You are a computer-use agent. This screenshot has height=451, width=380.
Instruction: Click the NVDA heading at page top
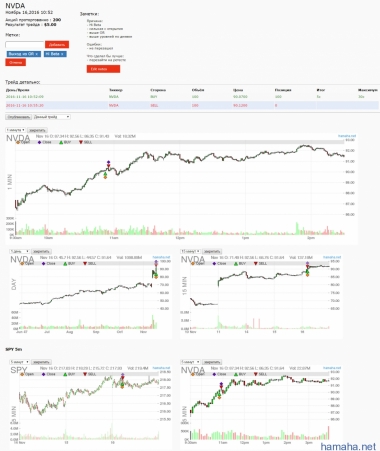click(x=15, y=6)
